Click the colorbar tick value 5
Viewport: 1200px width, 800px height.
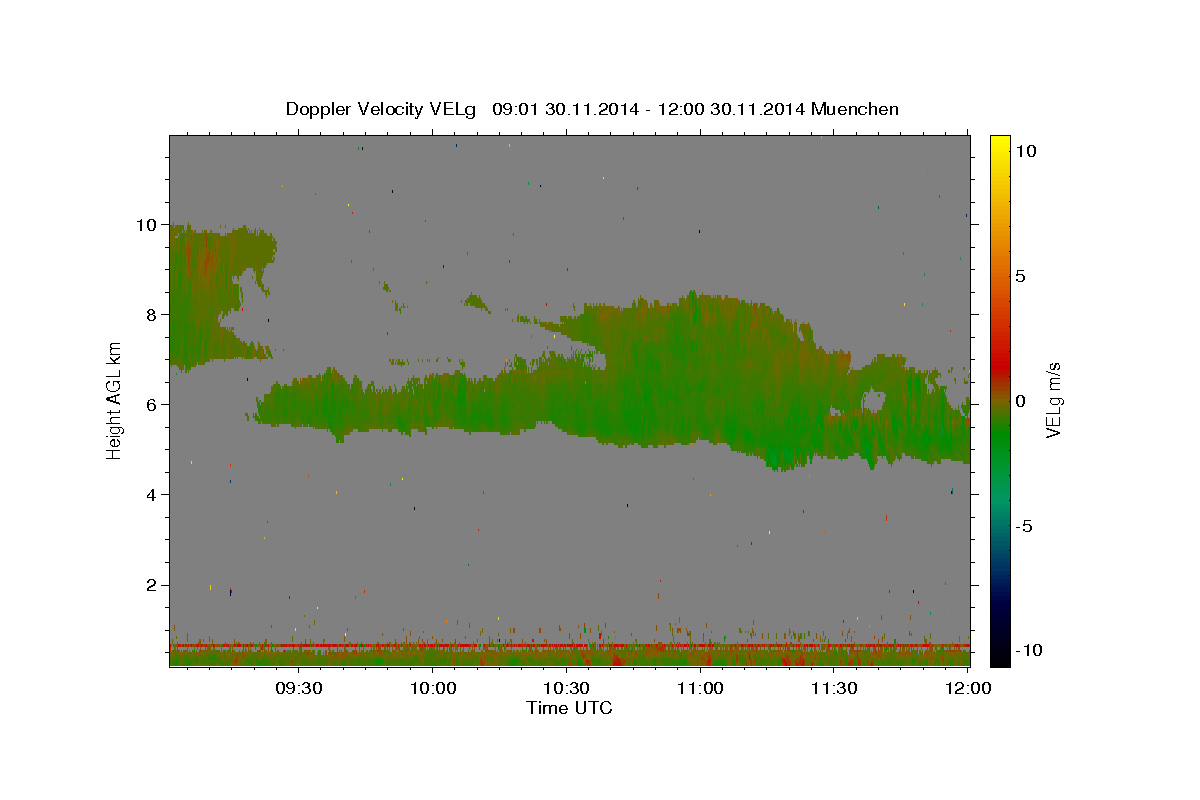point(1021,276)
